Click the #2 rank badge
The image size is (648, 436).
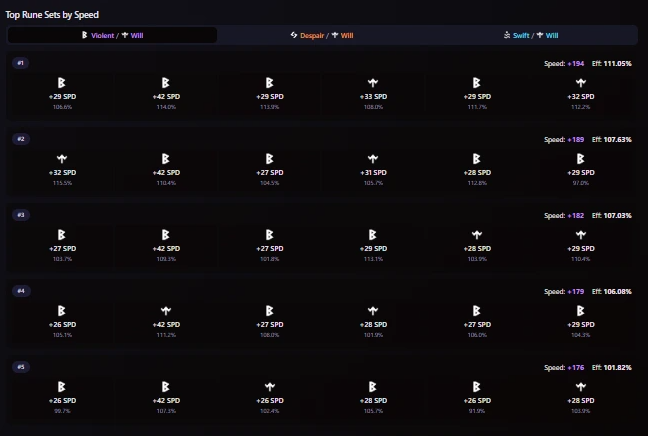click(21, 139)
